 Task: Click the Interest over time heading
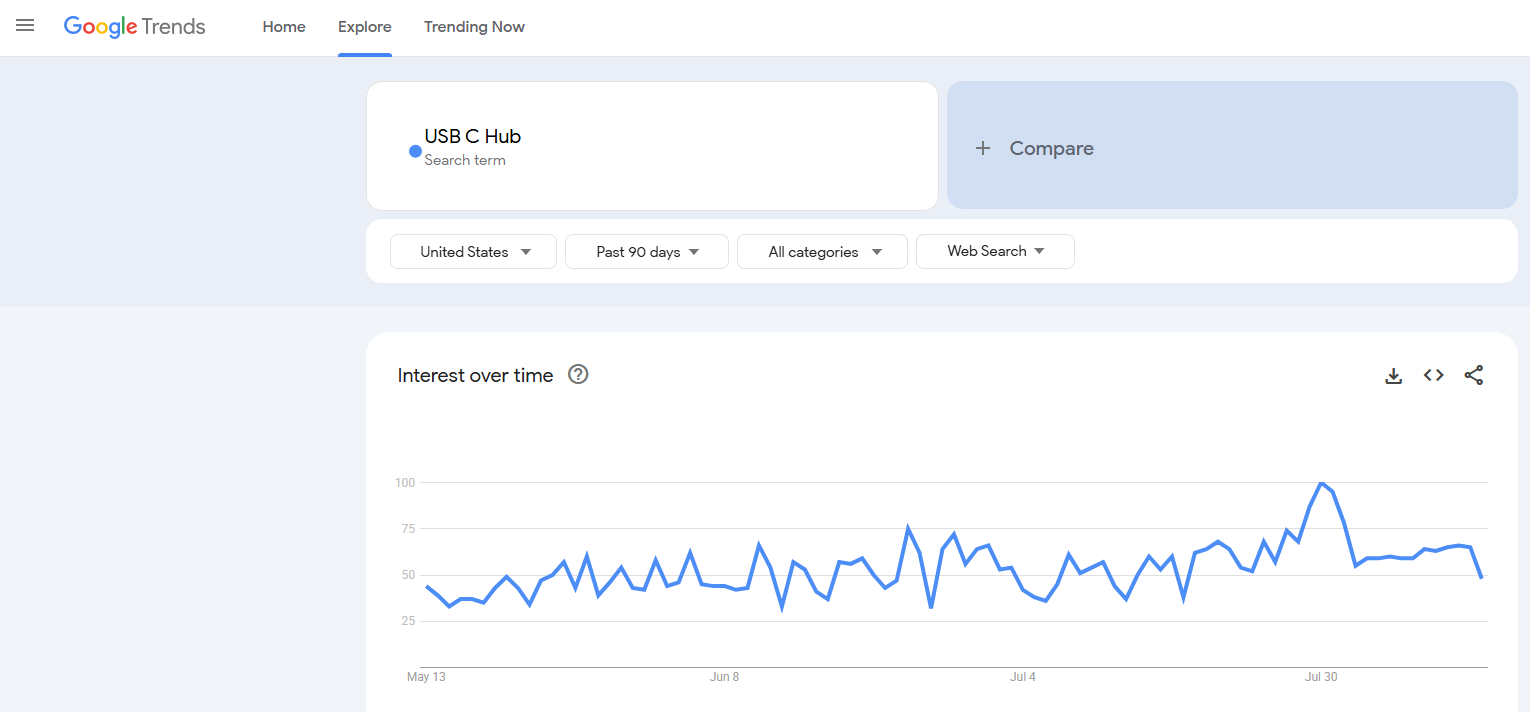pyautogui.click(x=475, y=376)
